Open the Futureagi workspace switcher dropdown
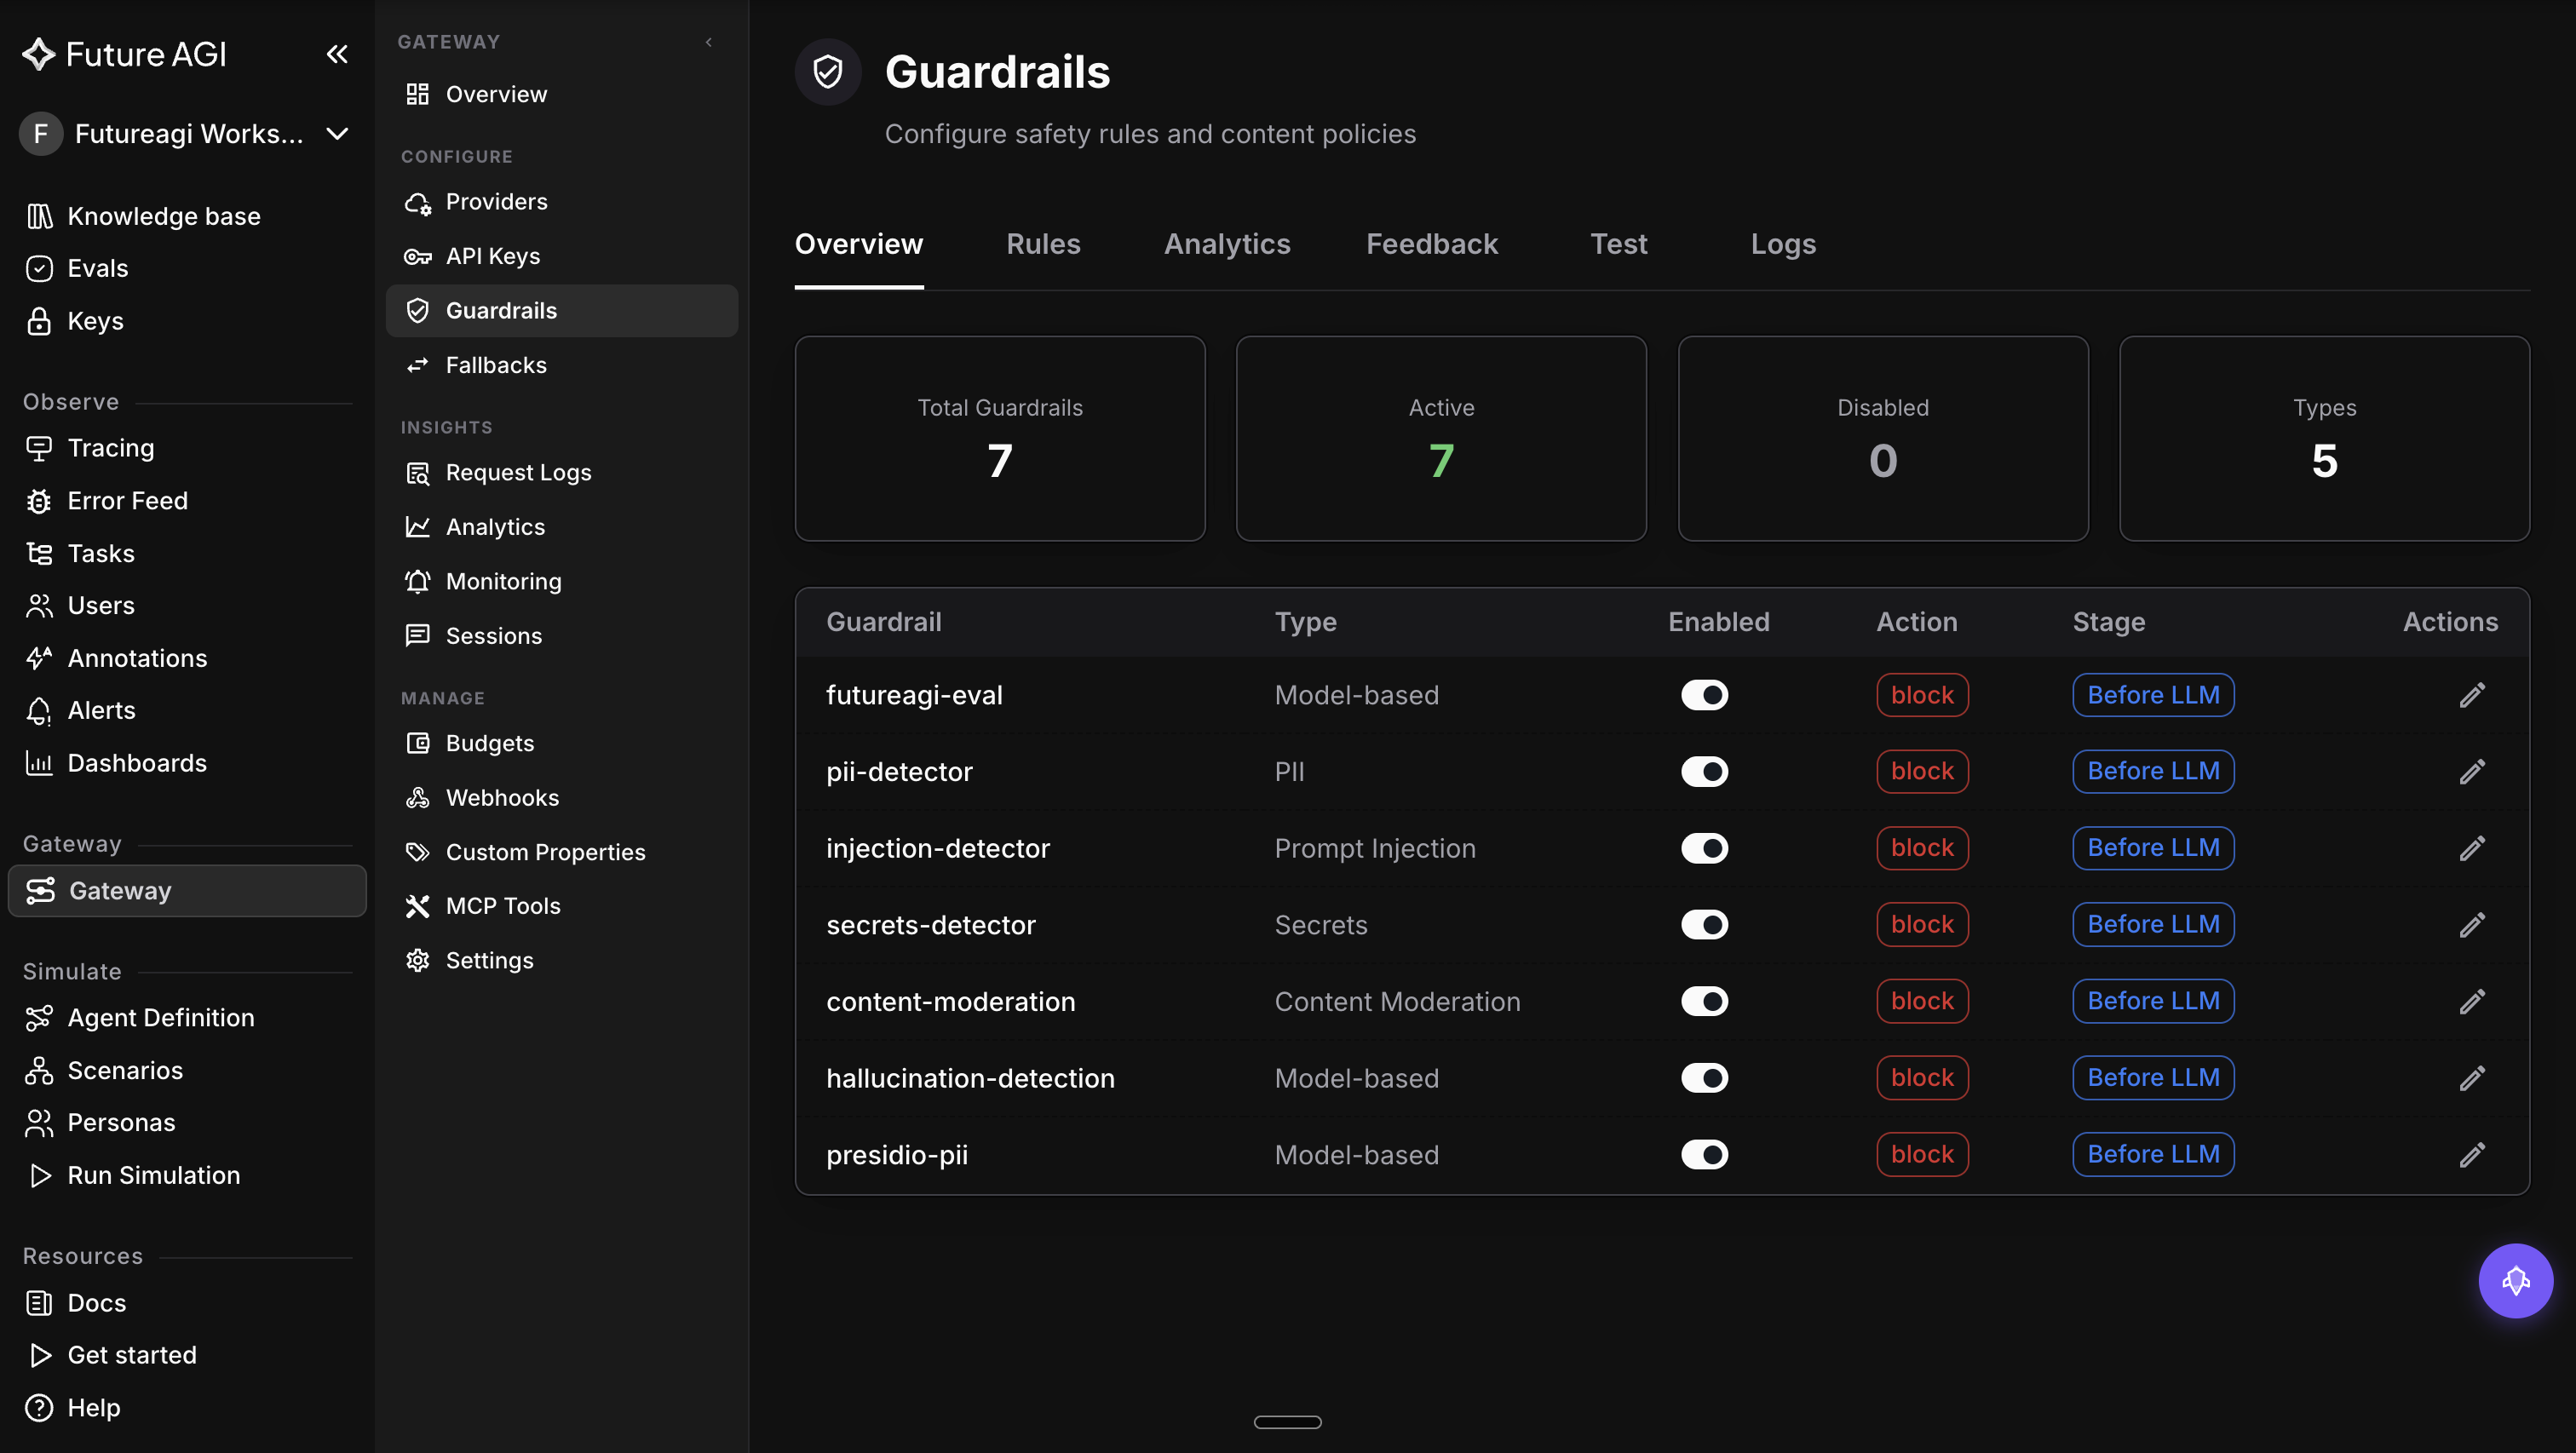 186,134
